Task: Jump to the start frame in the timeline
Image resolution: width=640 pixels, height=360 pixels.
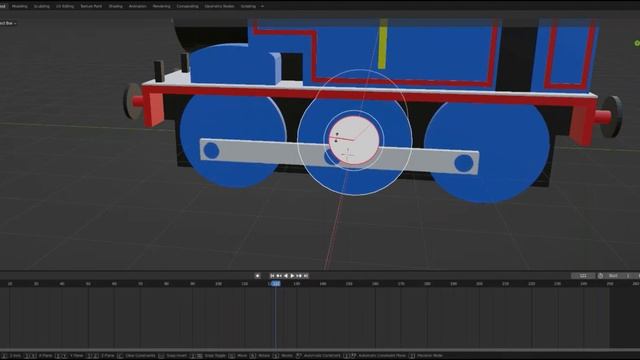Action: point(272,276)
